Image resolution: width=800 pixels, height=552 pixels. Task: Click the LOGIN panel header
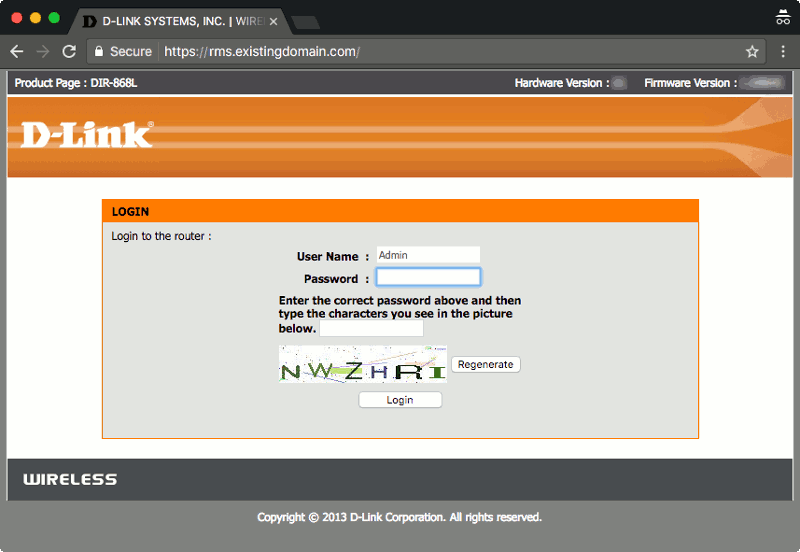(400, 211)
